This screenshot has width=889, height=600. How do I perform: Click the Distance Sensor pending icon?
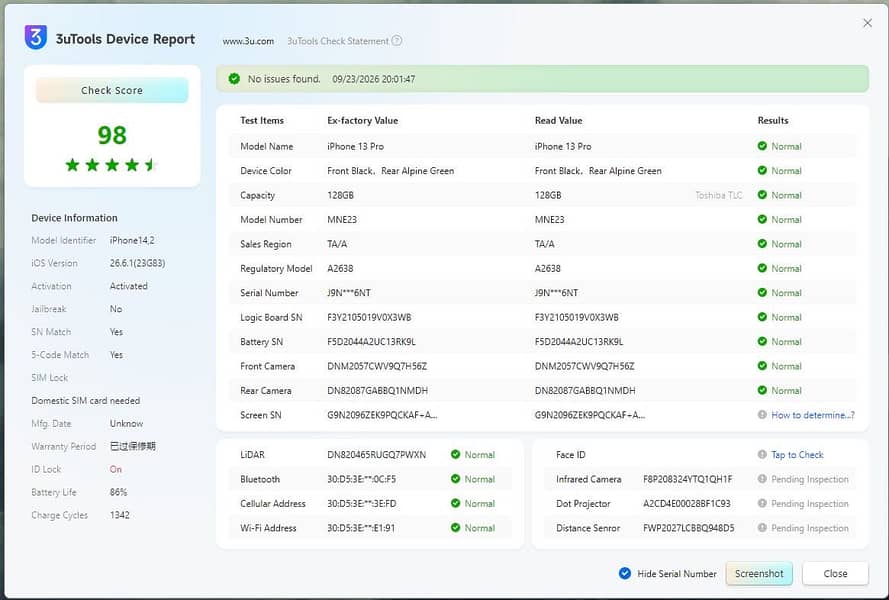tap(762, 527)
